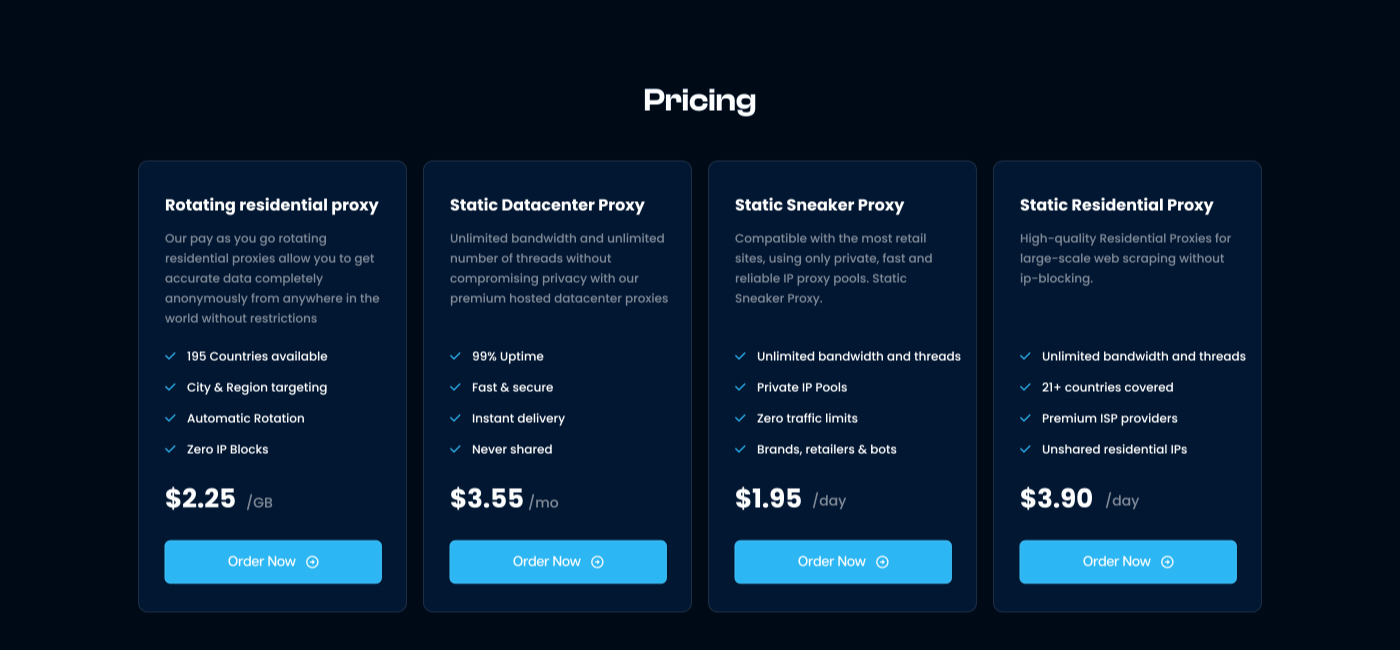Click the arrow icon in Static Datacenter Order Now button
The width and height of the screenshot is (1400, 650).
(x=597, y=562)
